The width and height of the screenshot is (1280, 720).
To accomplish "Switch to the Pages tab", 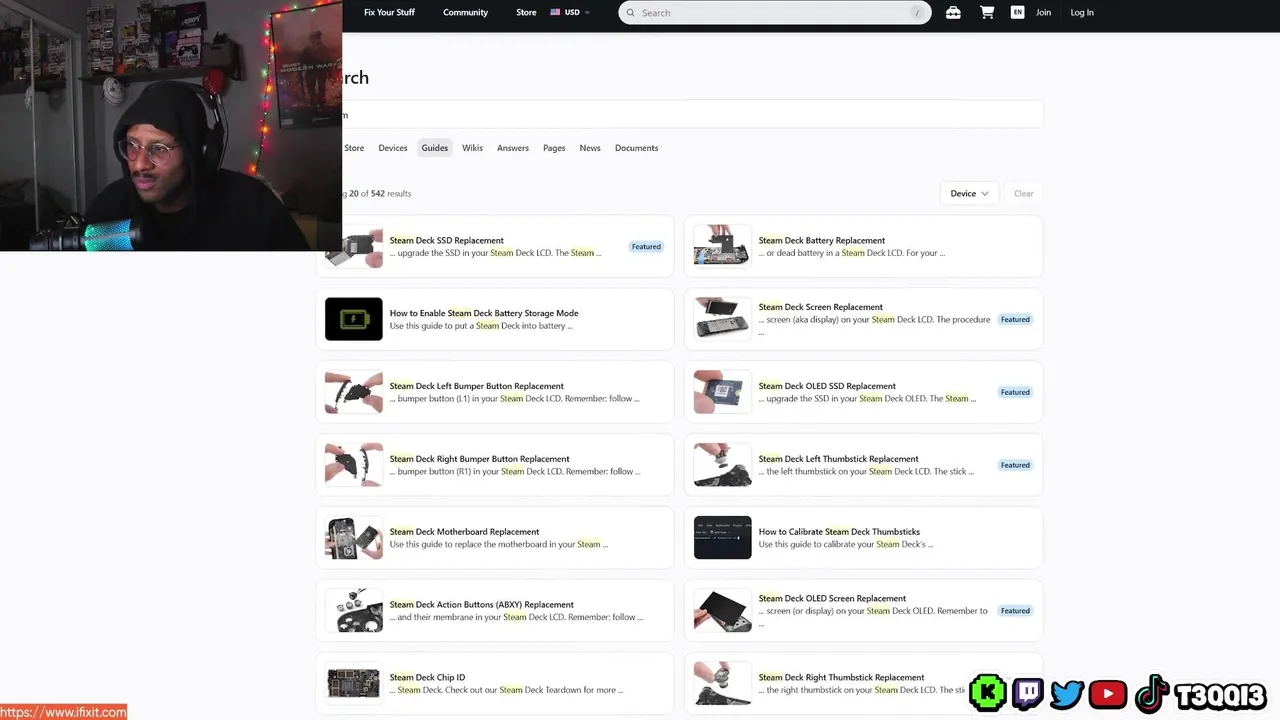I will (x=554, y=148).
